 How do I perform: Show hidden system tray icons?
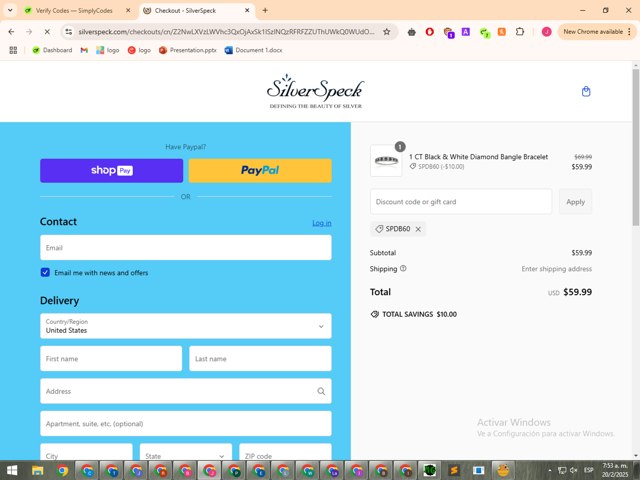(x=550, y=471)
